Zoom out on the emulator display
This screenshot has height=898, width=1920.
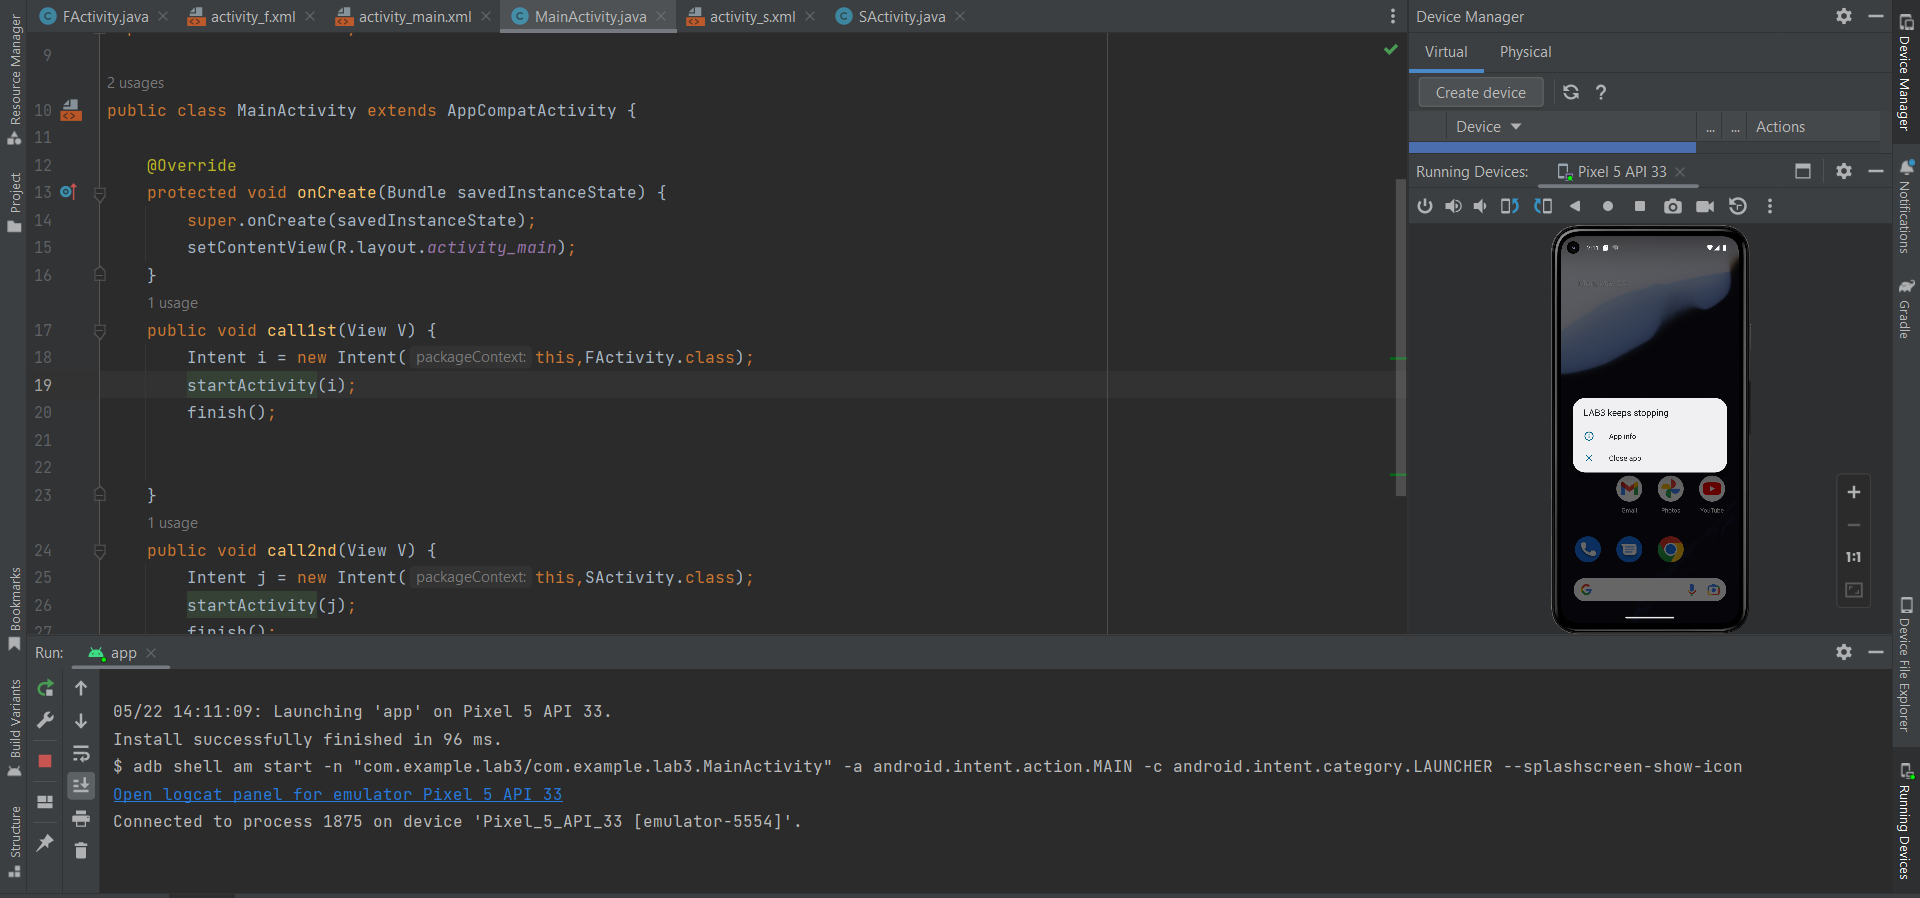point(1854,525)
